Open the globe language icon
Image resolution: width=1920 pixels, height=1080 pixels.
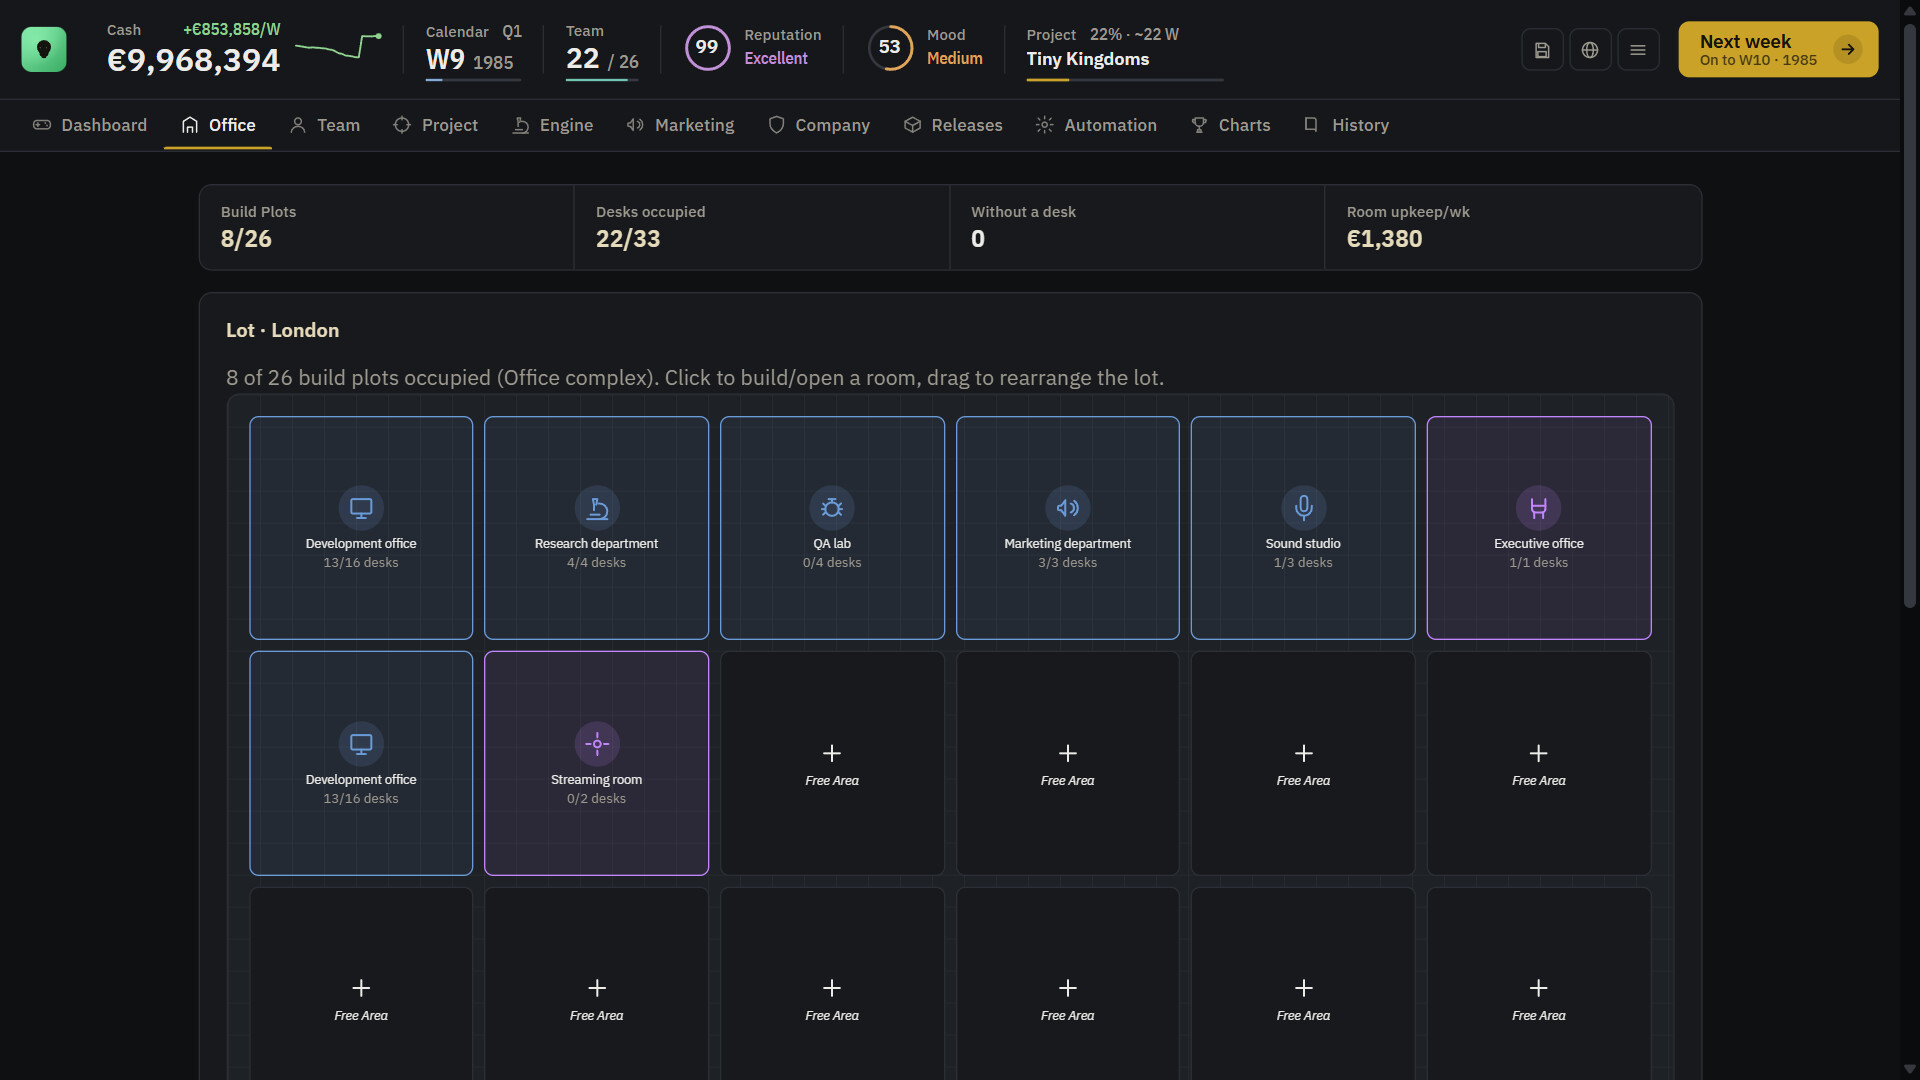(1590, 50)
